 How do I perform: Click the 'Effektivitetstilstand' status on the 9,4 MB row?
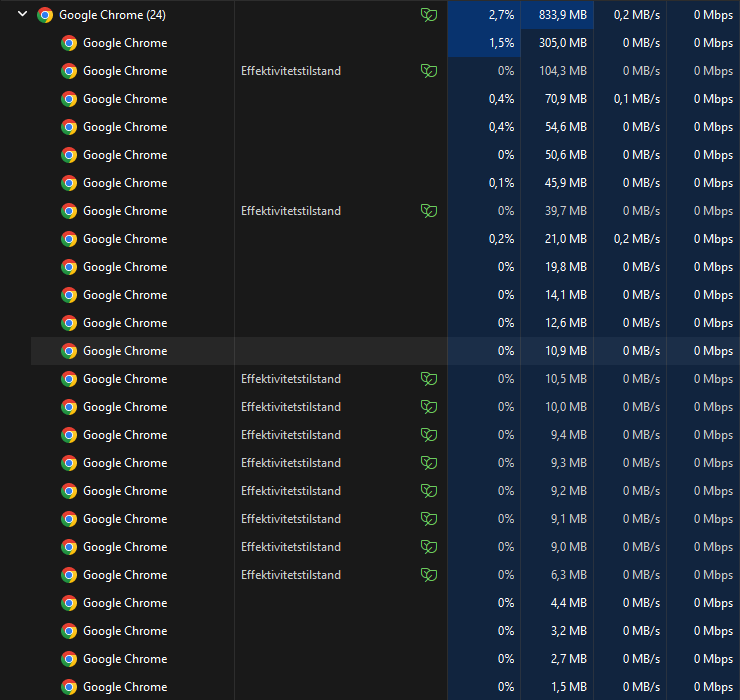[291, 435]
